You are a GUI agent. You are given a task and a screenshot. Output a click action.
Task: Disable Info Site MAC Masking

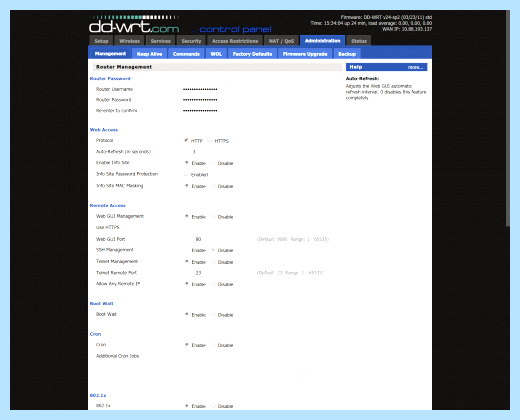(x=213, y=186)
